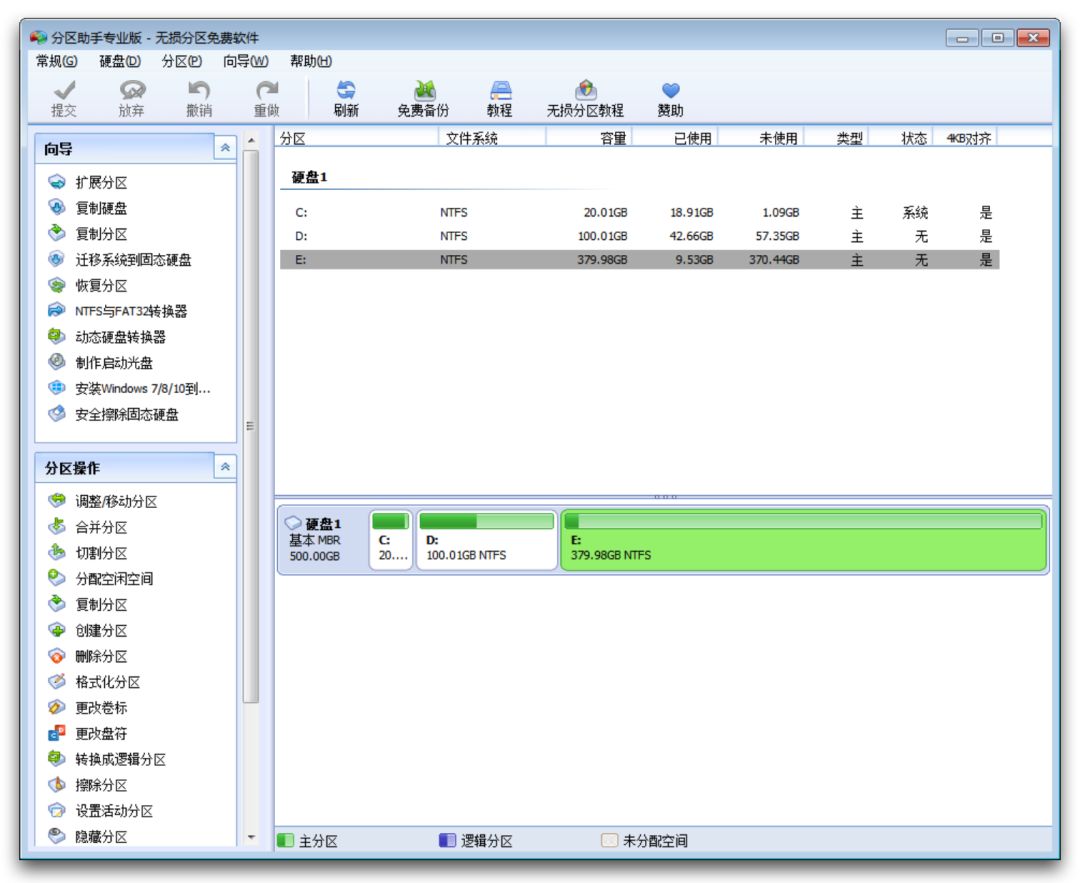Sort by 容量 column header
1080x883 pixels.
coord(612,138)
